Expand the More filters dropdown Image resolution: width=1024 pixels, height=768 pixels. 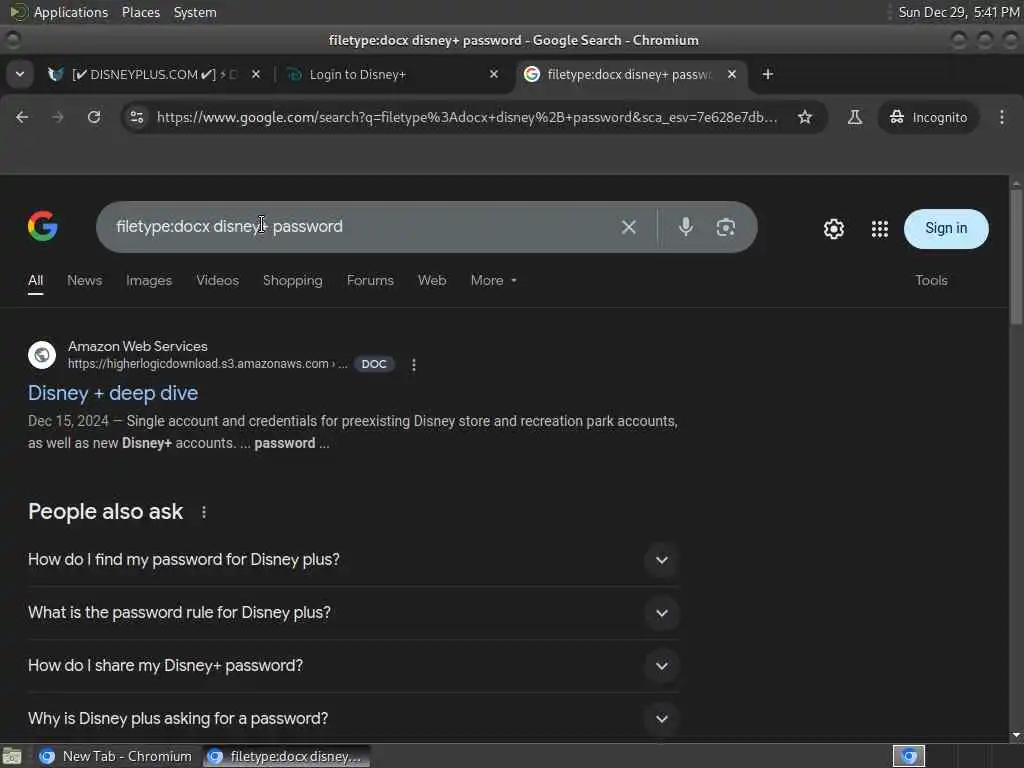(x=493, y=281)
